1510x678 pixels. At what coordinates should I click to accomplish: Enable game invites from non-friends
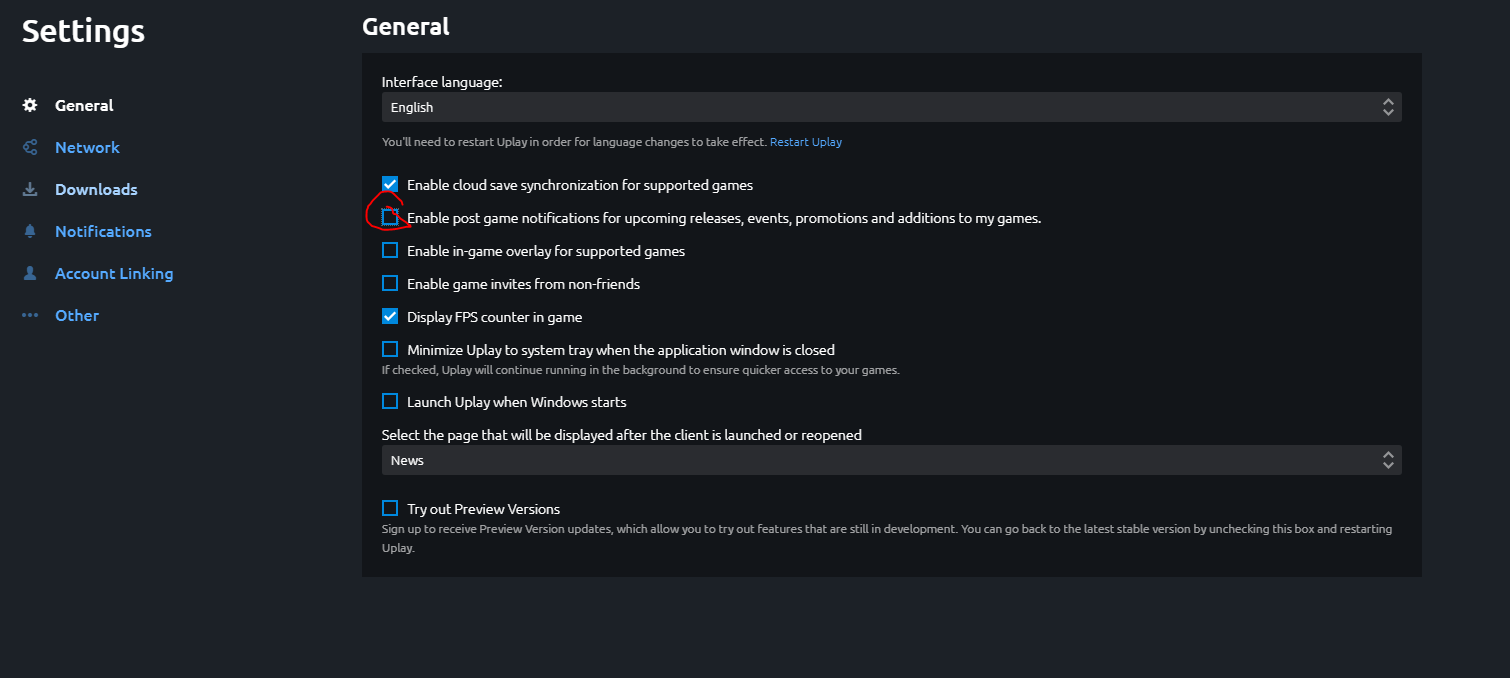390,283
